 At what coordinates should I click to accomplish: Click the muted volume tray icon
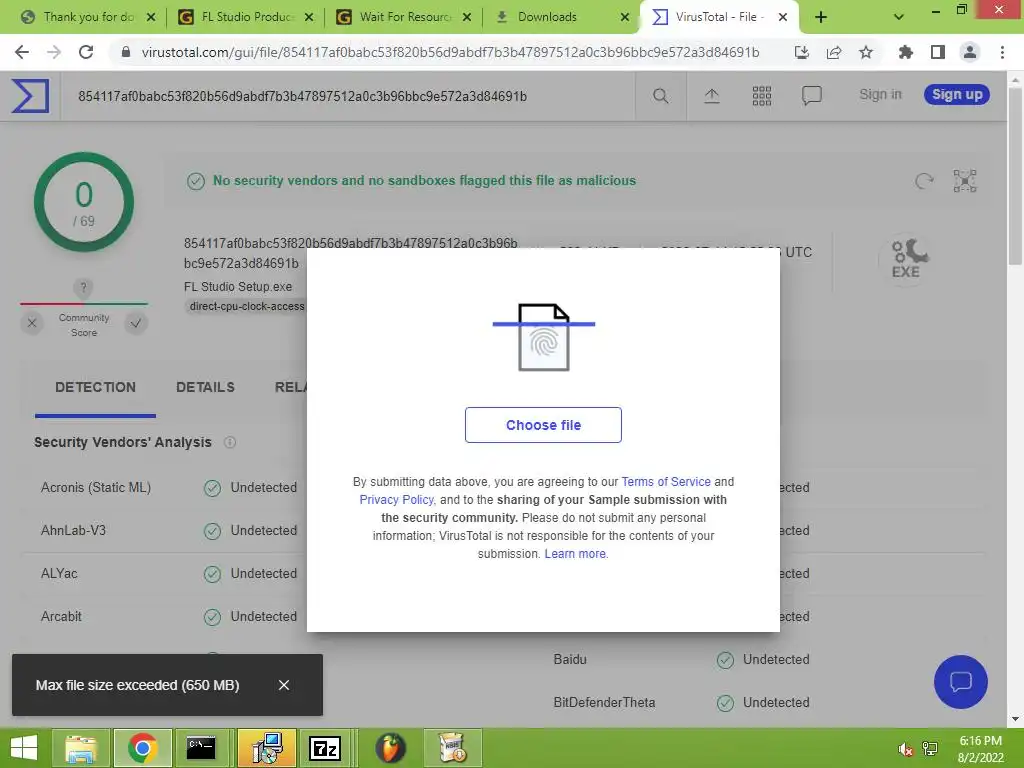coord(905,749)
